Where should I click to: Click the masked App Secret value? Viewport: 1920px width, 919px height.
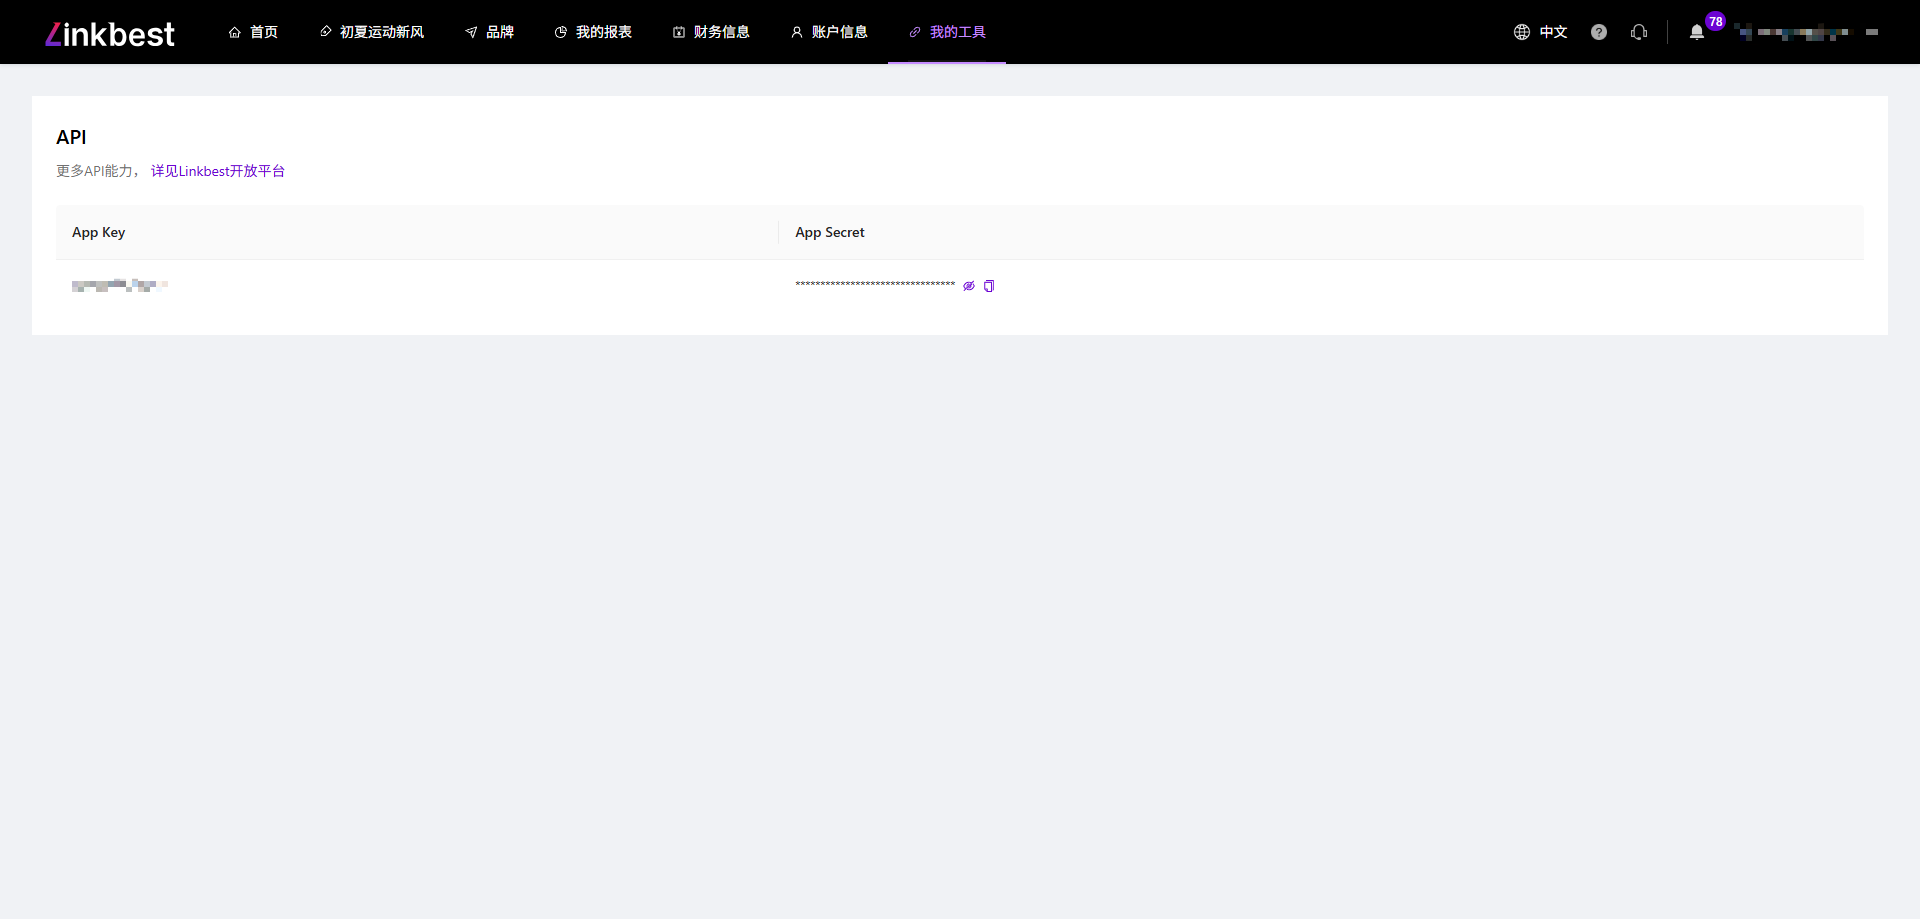[875, 285]
